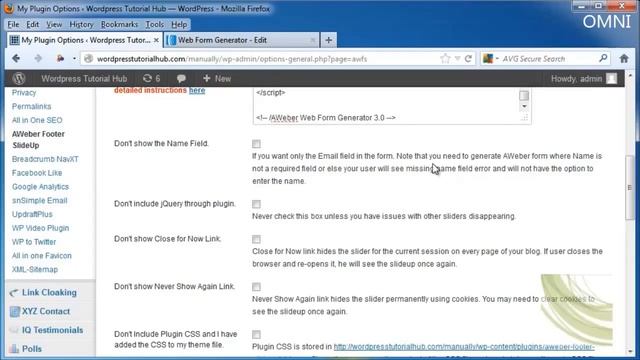640x360 pixels.
Task: Open Permalinks settings in sidebar
Action: 31,107
